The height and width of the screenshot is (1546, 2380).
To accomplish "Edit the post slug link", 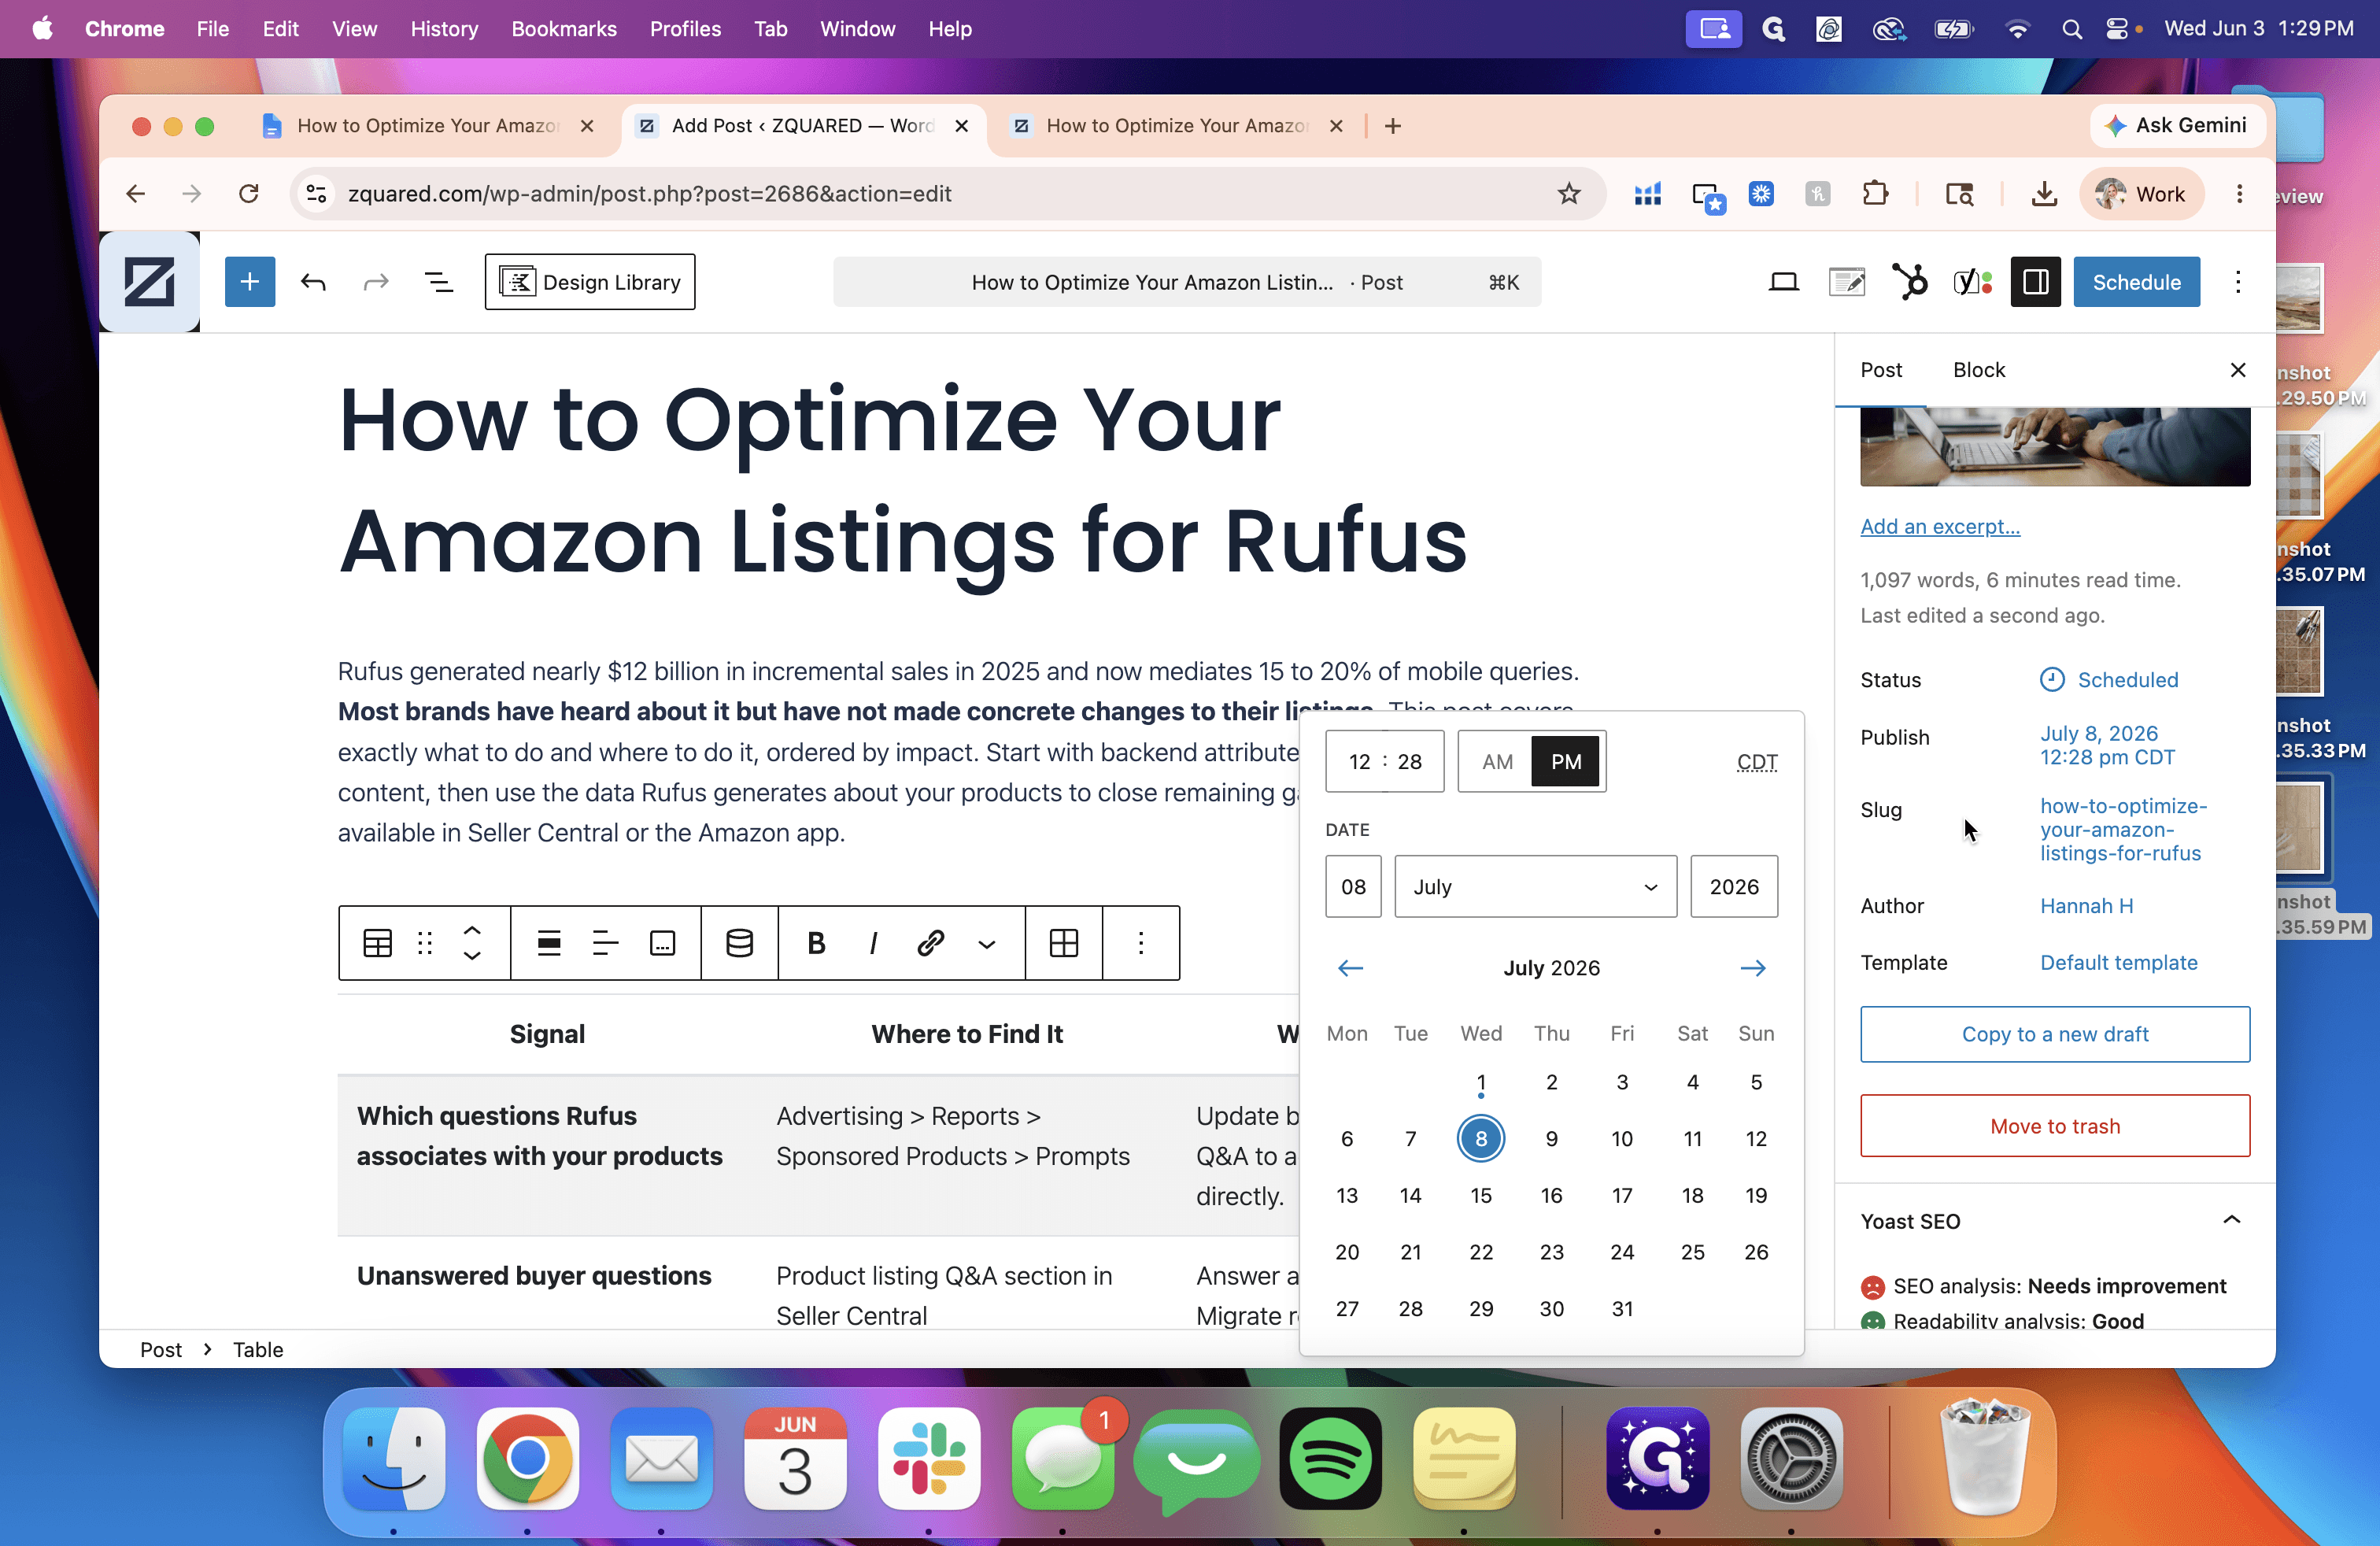I will pyautogui.click(x=2123, y=830).
